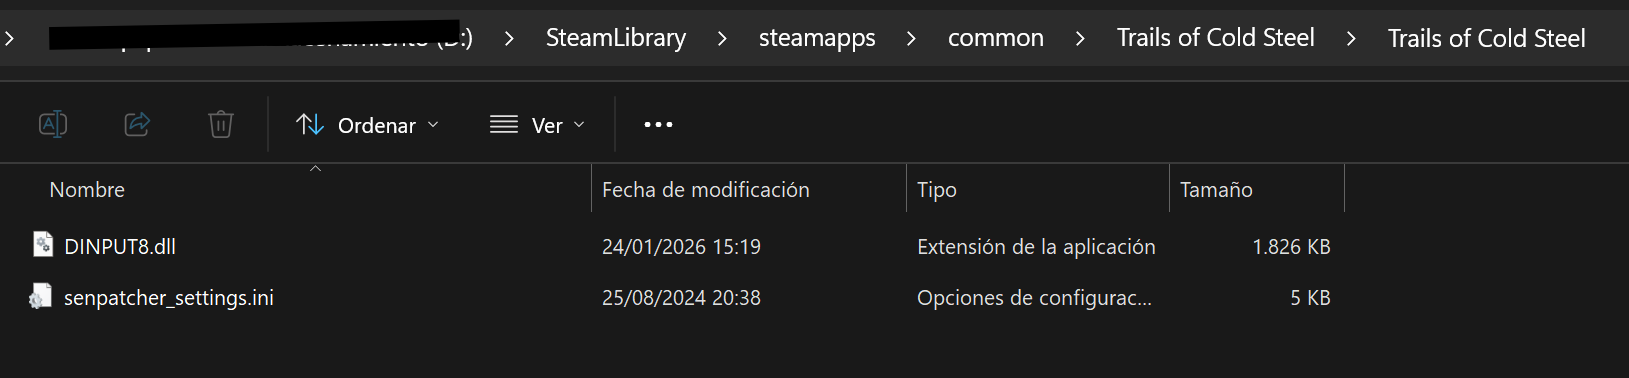The width and height of the screenshot is (1629, 378).
Task: Click the lines icon beside Ver
Action: click(x=504, y=125)
